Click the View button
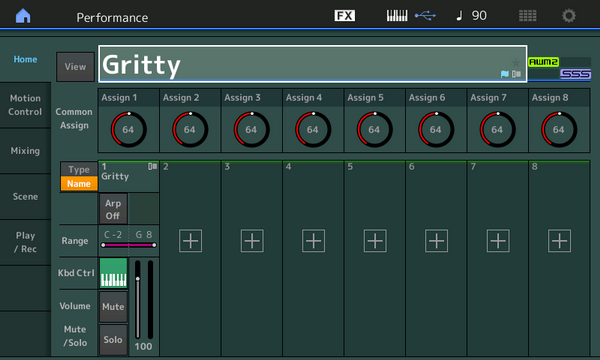 (75, 67)
